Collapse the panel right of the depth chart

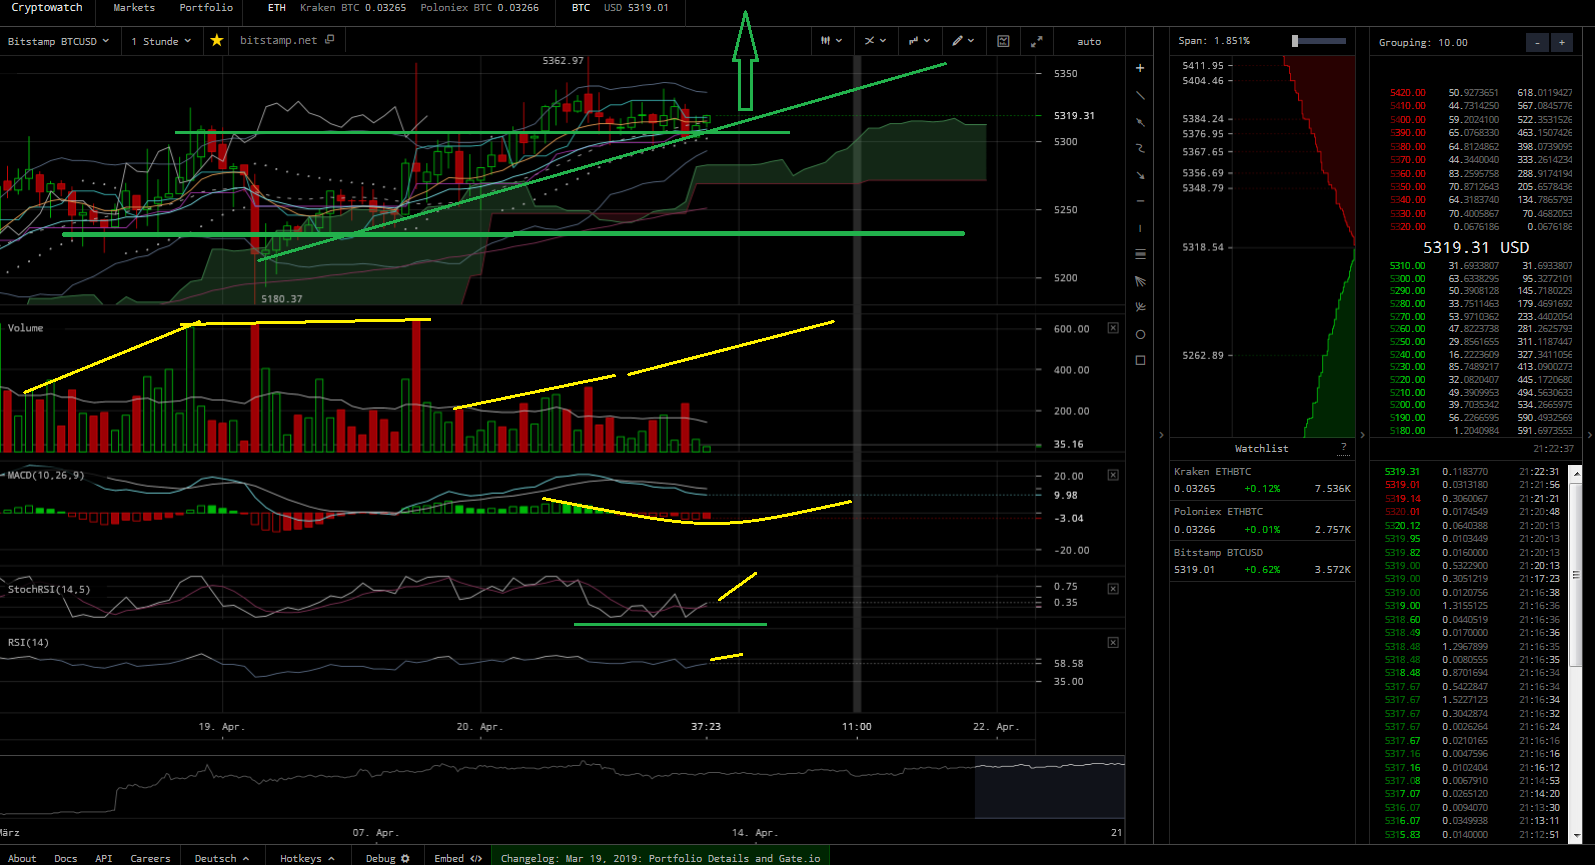click(1362, 435)
